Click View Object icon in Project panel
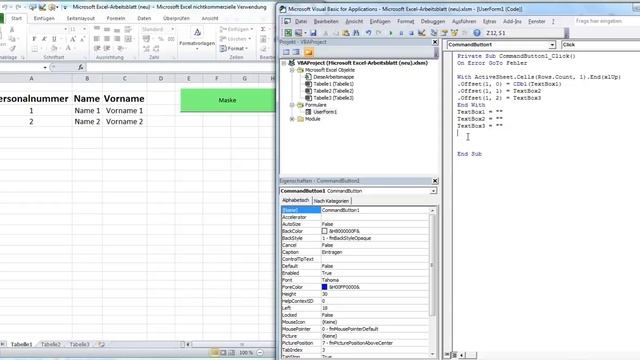Image resolution: width=640 pixels, height=360 pixels. (x=296, y=52)
